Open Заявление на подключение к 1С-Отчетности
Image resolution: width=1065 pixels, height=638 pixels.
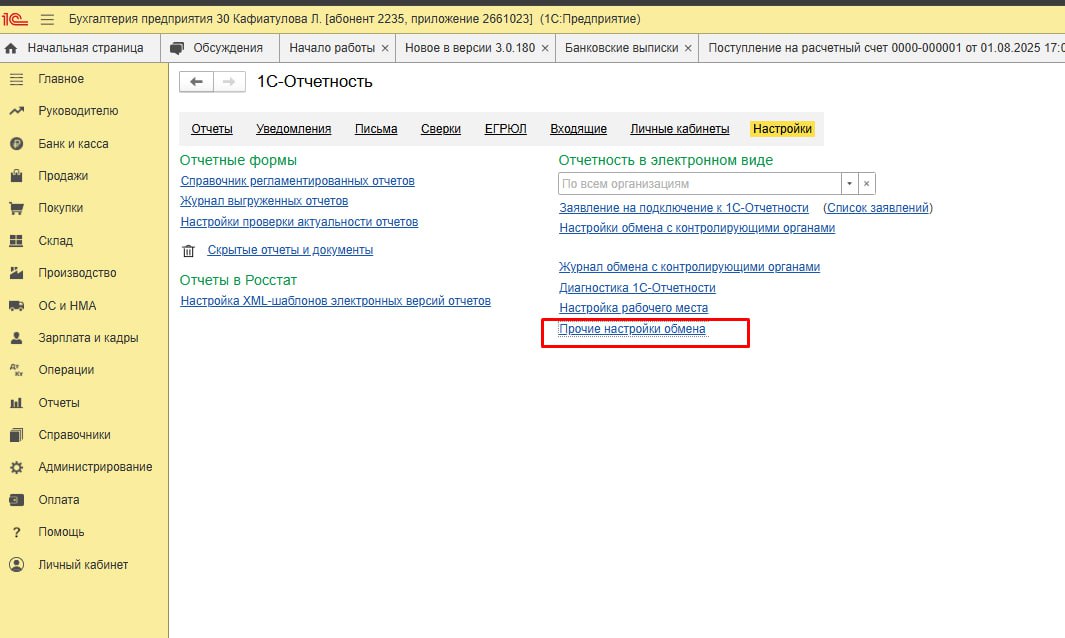[684, 208]
